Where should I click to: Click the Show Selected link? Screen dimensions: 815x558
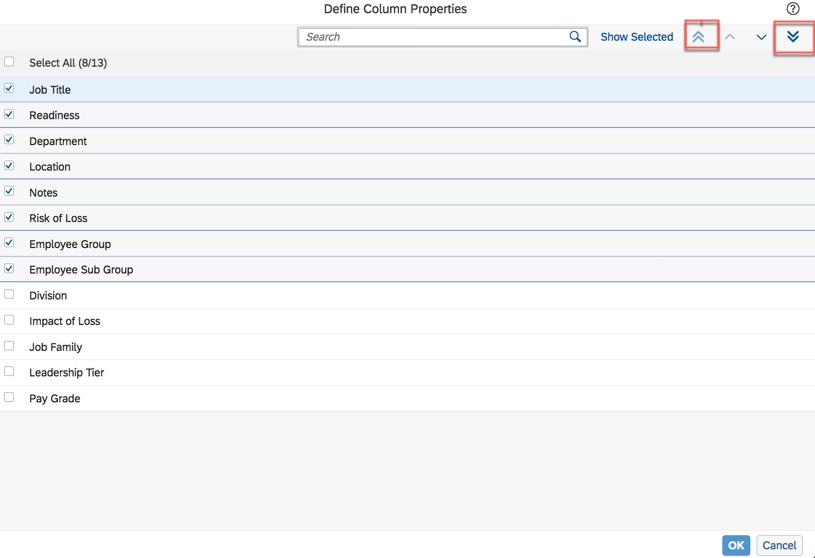pos(636,37)
